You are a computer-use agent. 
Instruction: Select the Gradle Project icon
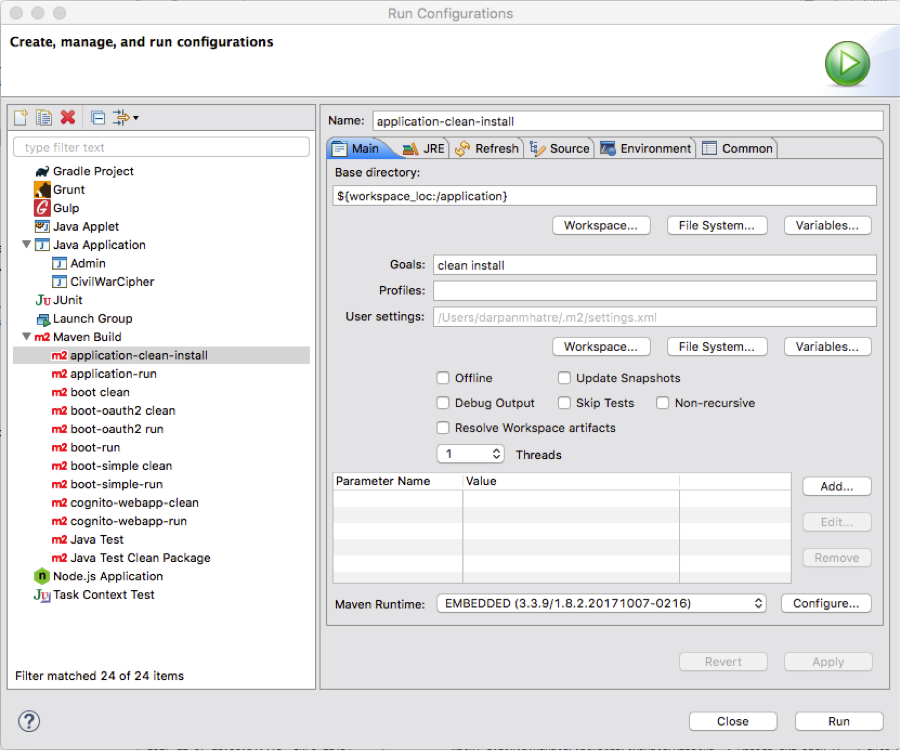point(42,171)
